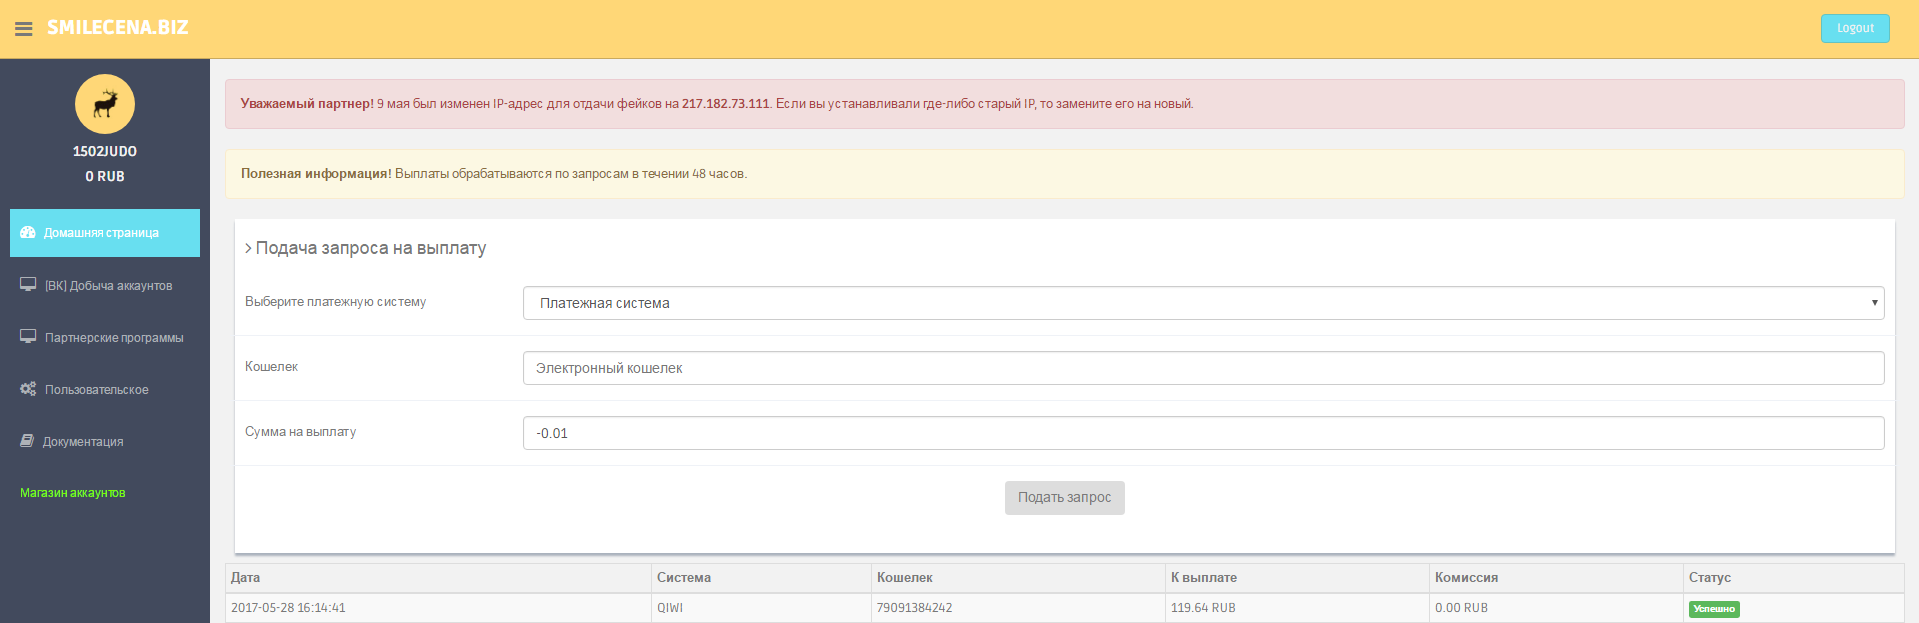
Task: Toggle the hamburger menu icon
Action: [x=24, y=29]
